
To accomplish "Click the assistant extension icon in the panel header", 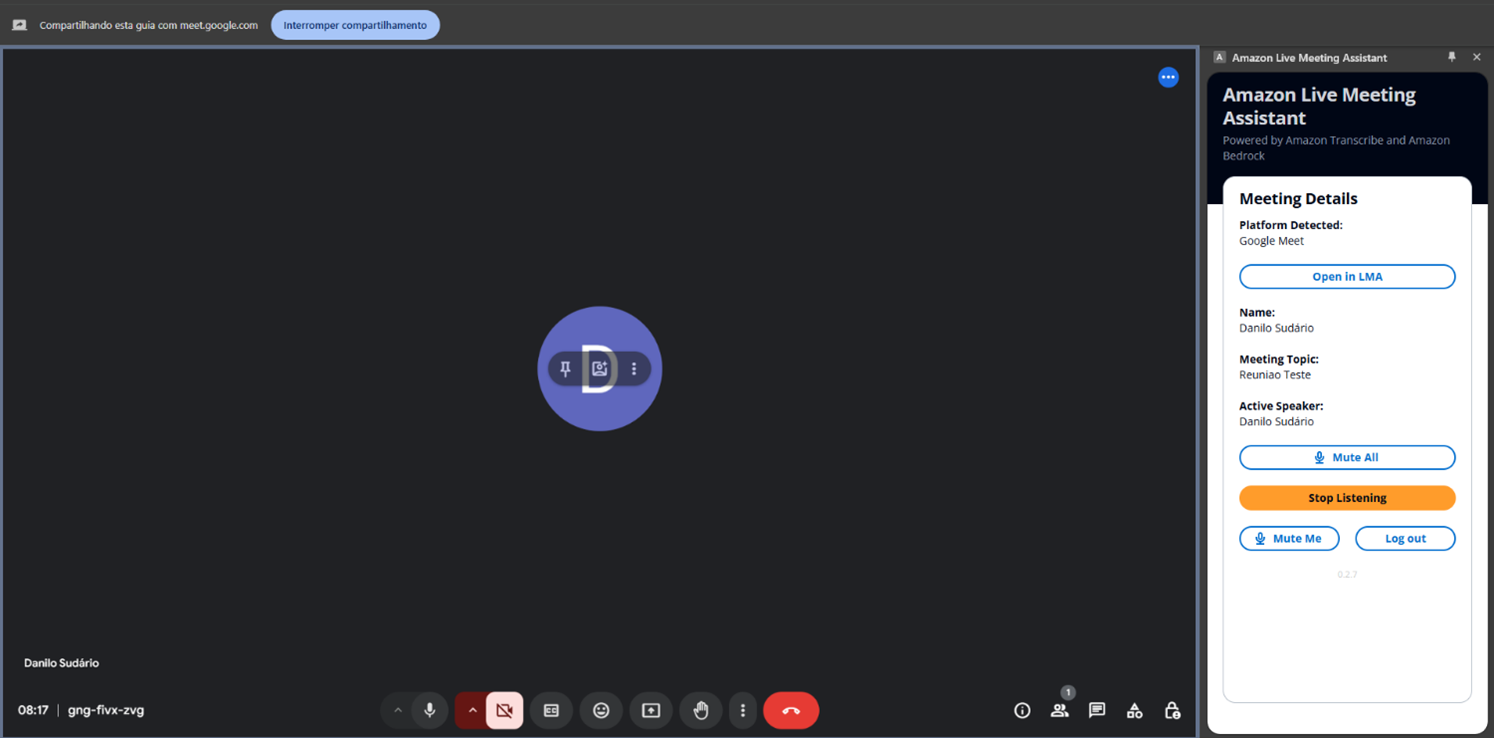I will [1219, 57].
